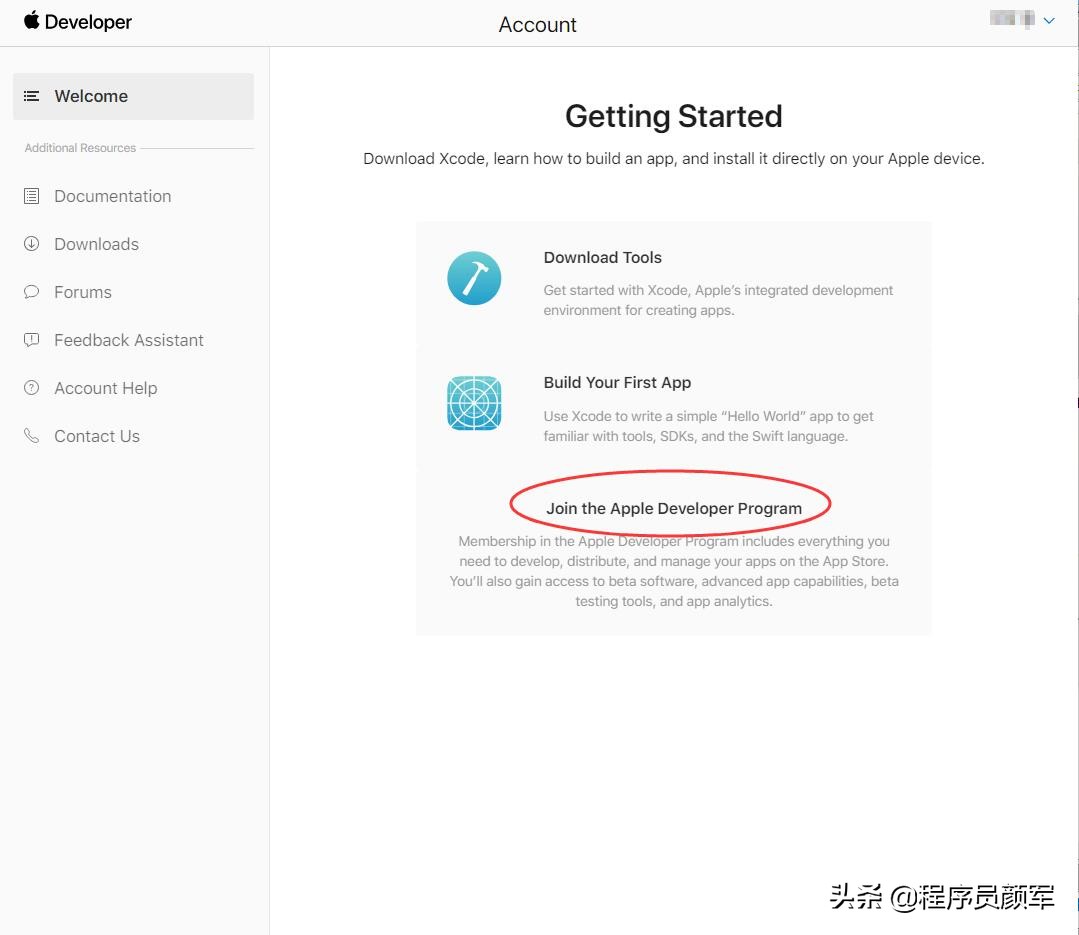Click the Contact Us phone icon
Viewport: 1079px width, 935px height.
pyautogui.click(x=32, y=436)
